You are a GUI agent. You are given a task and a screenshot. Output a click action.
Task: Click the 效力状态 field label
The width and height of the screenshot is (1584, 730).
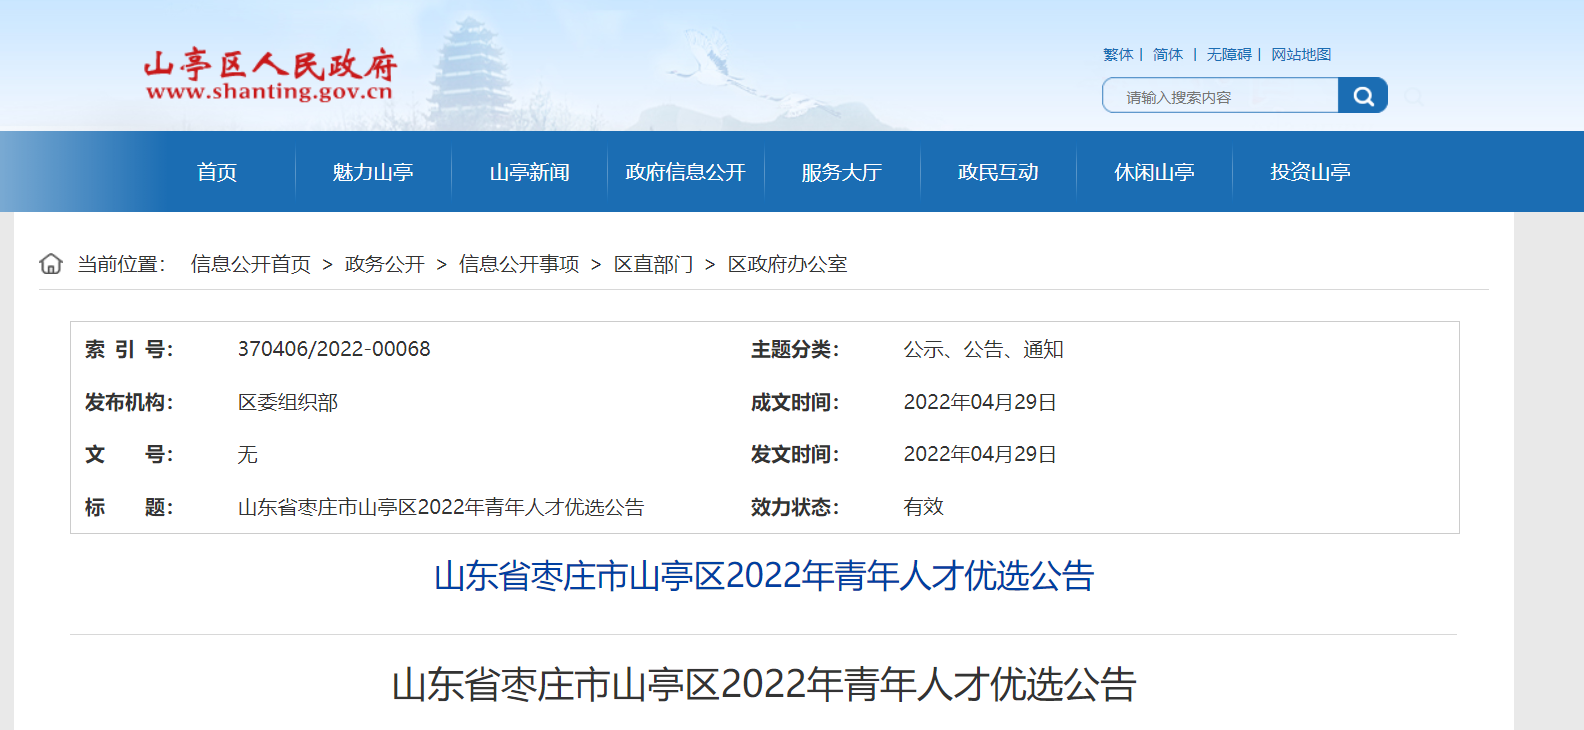[795, 507]
